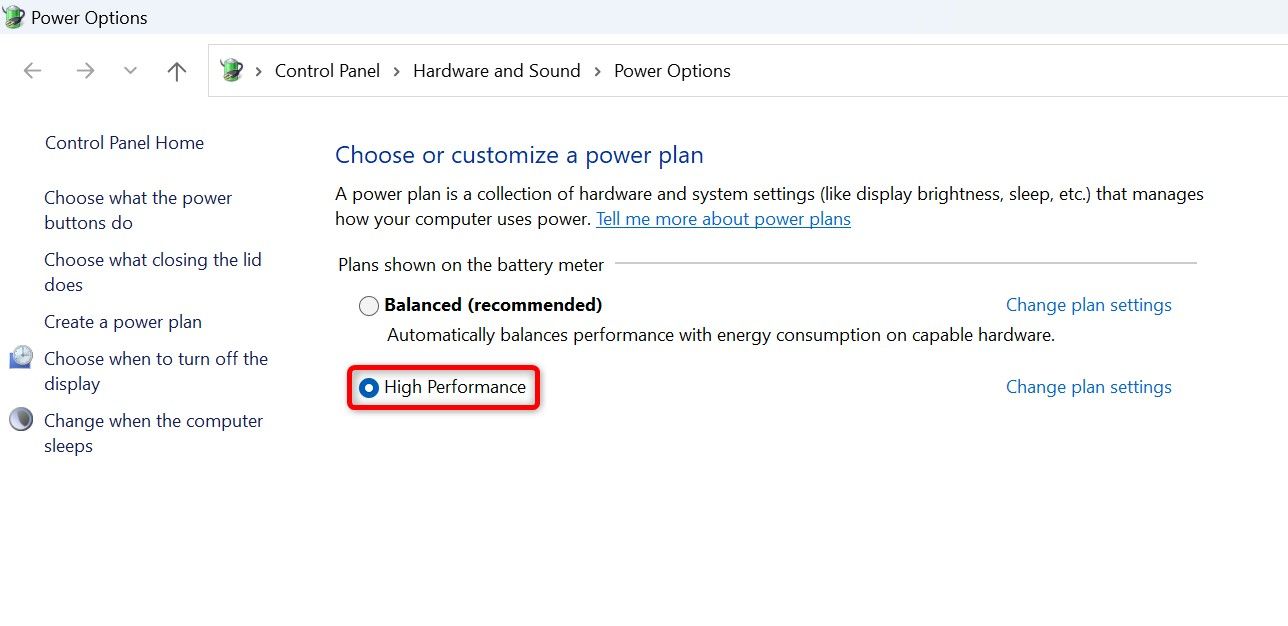This screenshot has width=1288, height=626.
Task: Click the clock icon beside display setting
Action: 21,358
